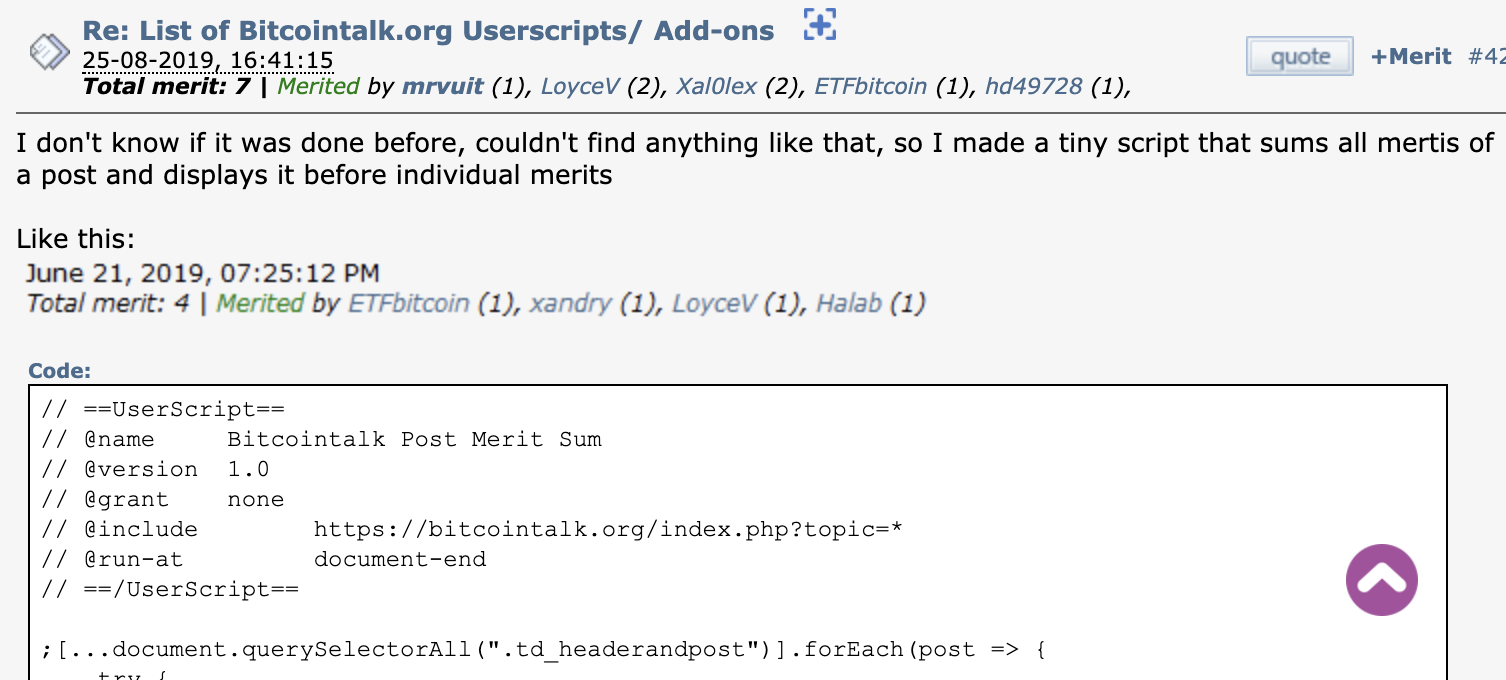
Task: Open the post title link about Userscripts
Action: 428,31
